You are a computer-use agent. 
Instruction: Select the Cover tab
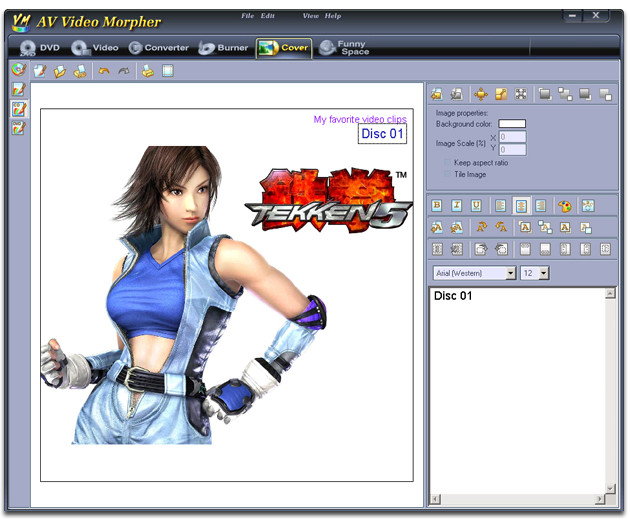coord(284,48)
